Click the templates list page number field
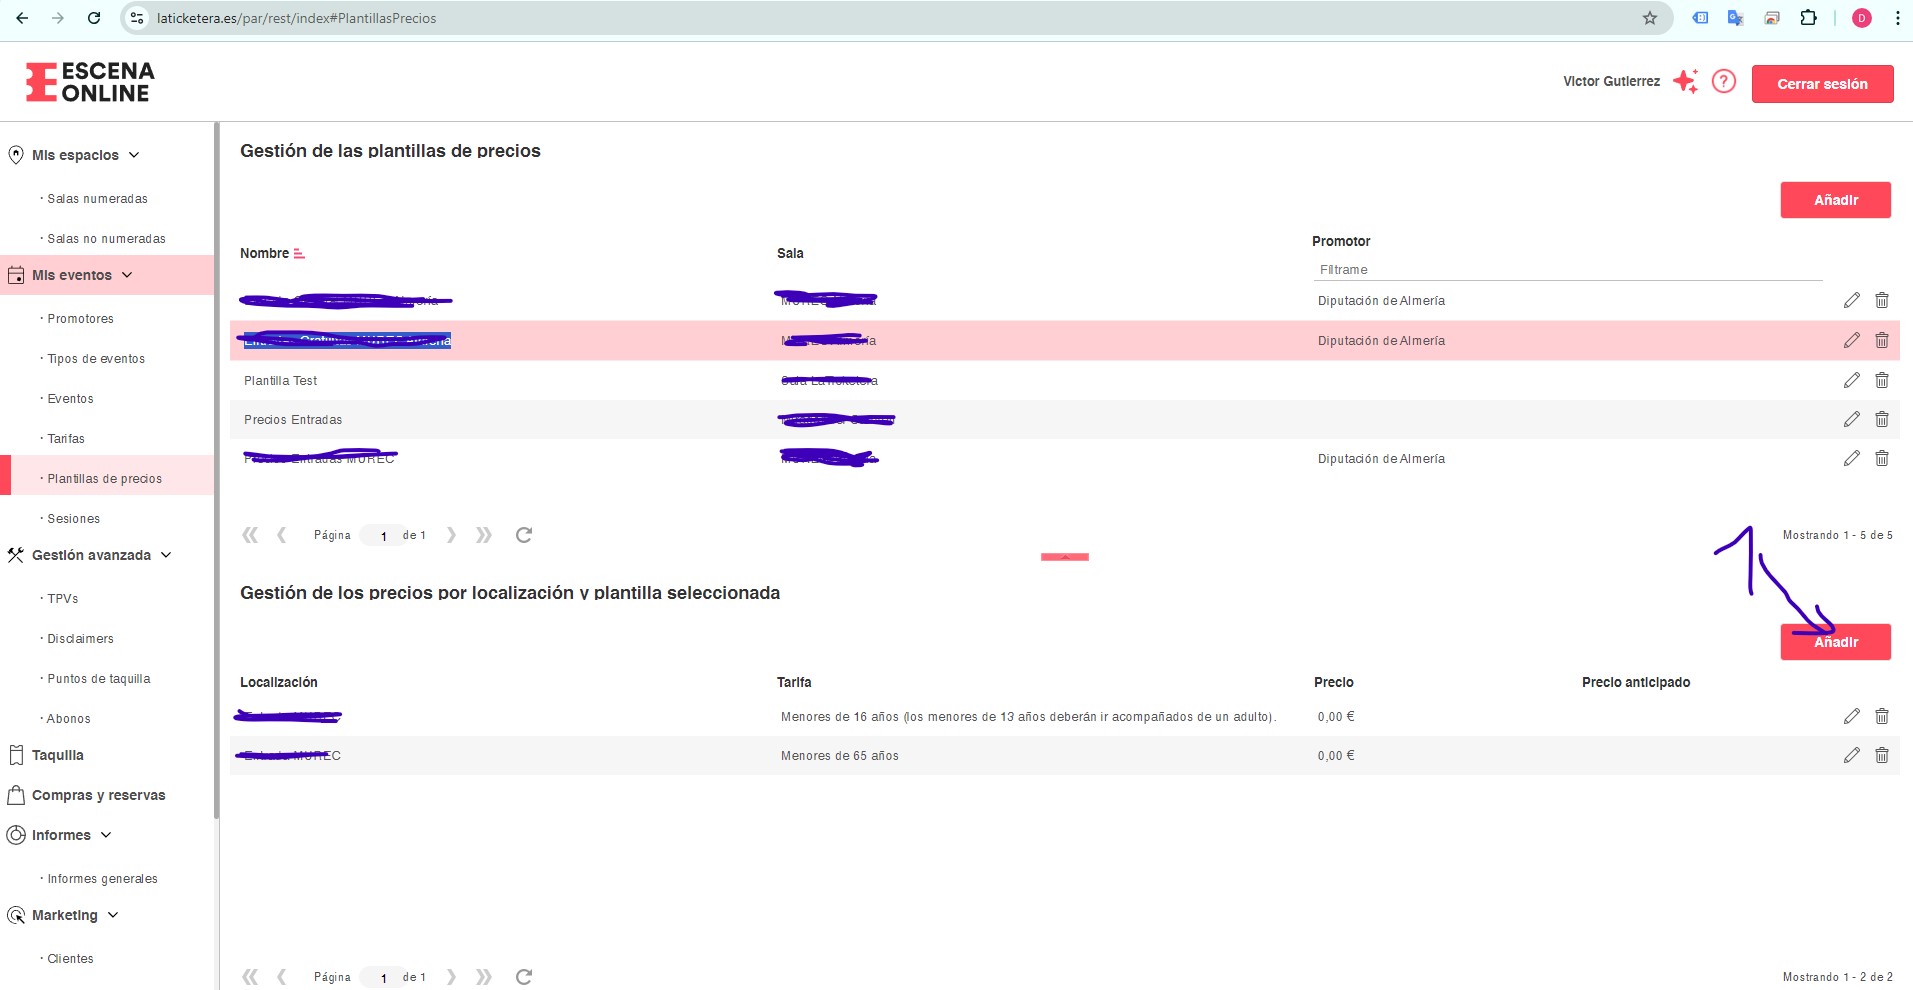 pos(383,536)
